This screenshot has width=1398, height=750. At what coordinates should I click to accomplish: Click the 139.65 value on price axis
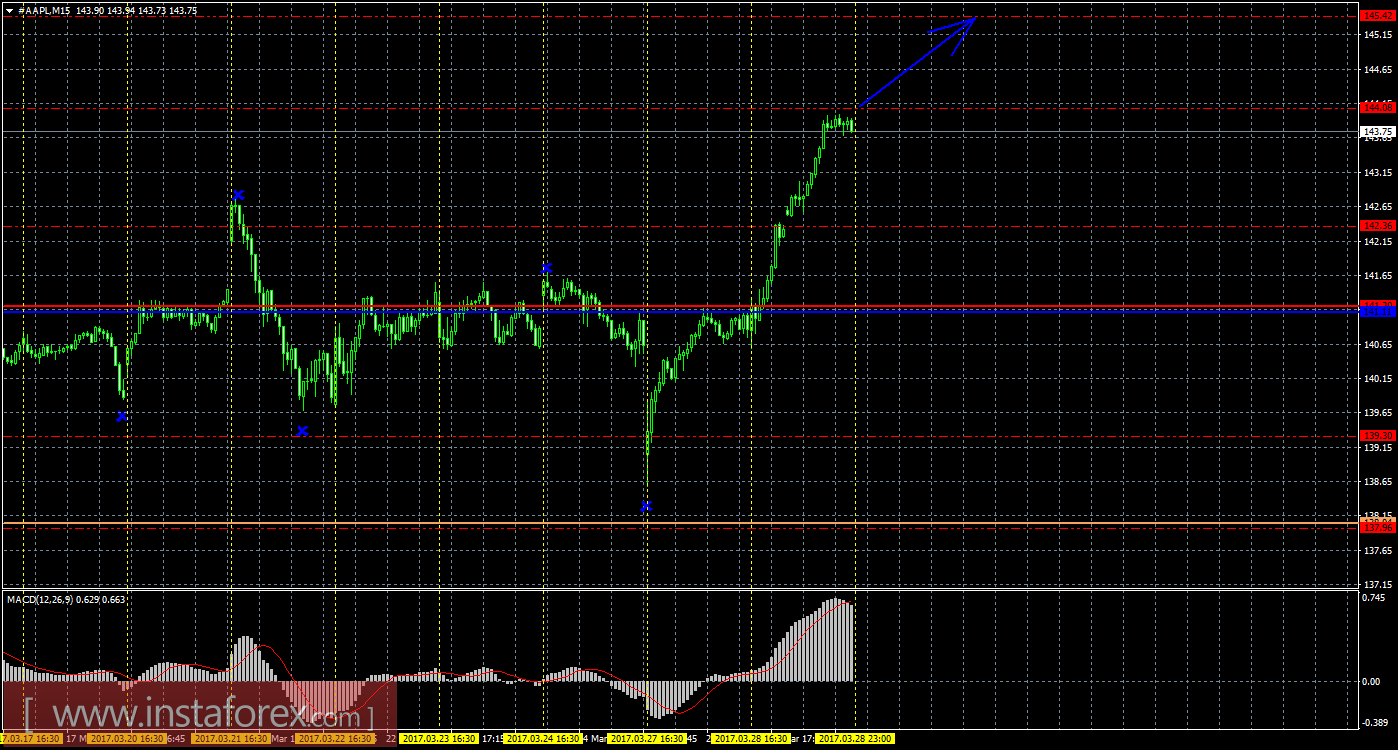pos(1378,412)
